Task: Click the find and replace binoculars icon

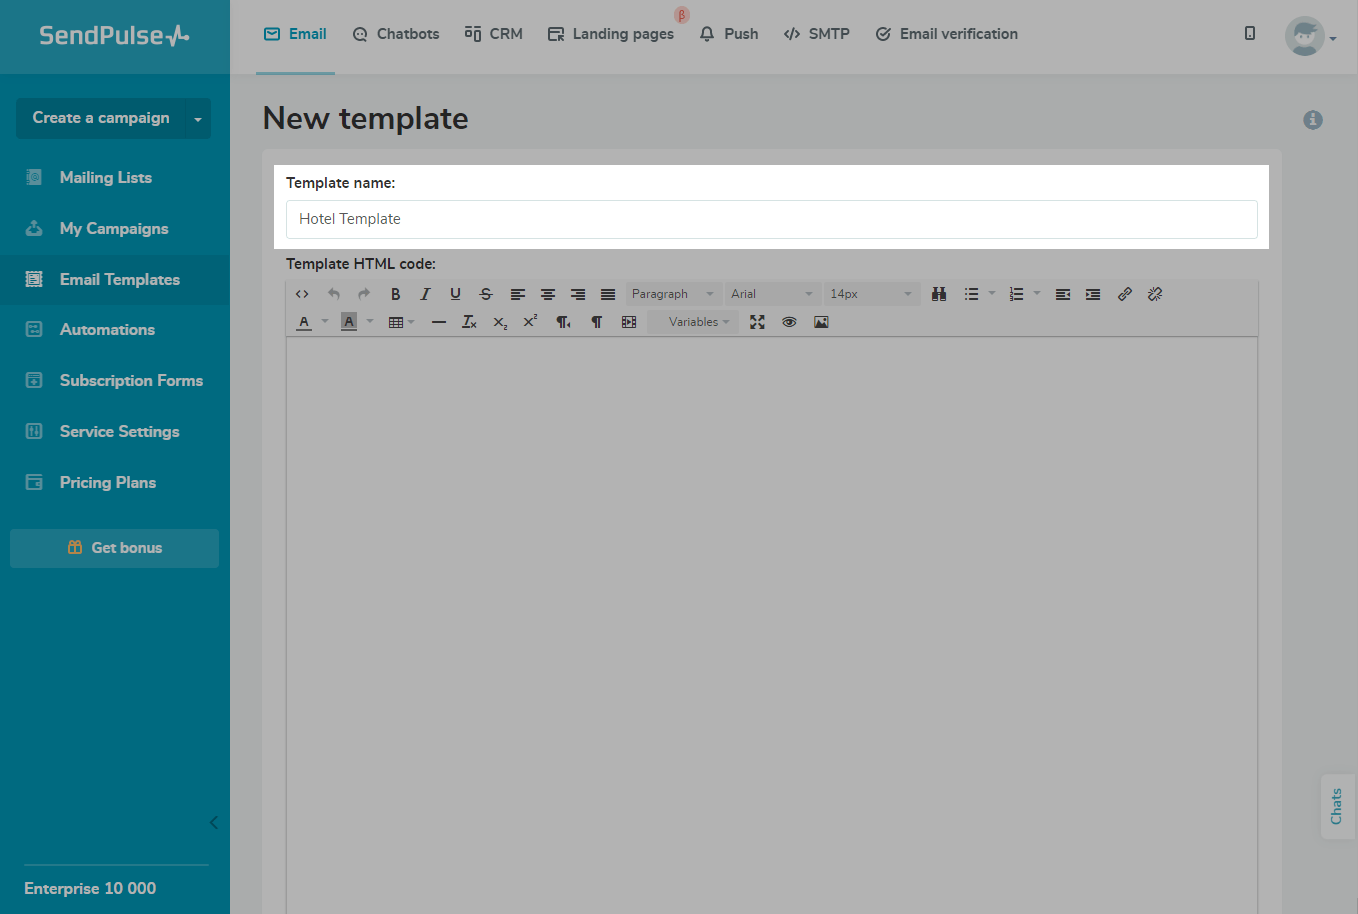Action: click(939, 294)
